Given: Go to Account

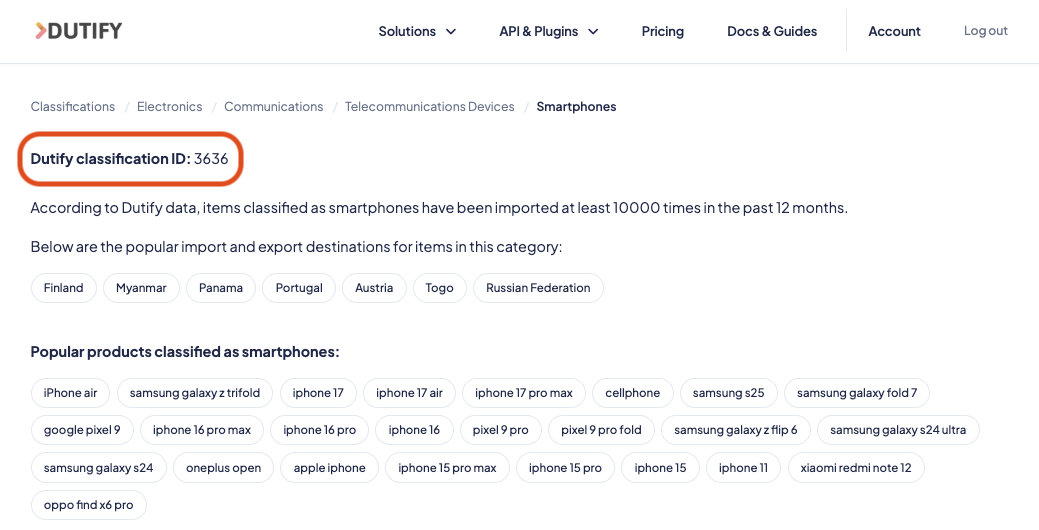Looking at the screenshot, I should [x=895, y=31].
